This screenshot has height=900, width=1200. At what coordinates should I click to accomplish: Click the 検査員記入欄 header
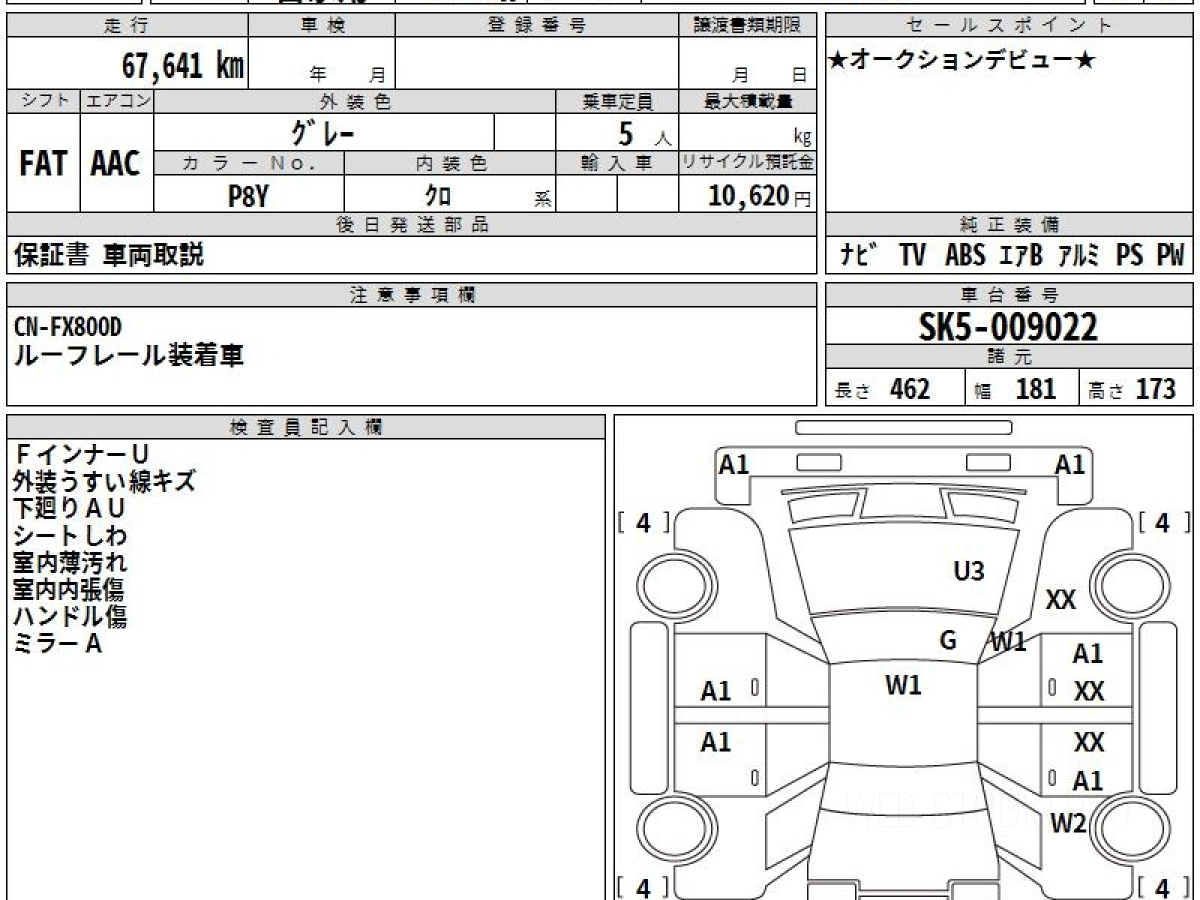coord(306,426)
